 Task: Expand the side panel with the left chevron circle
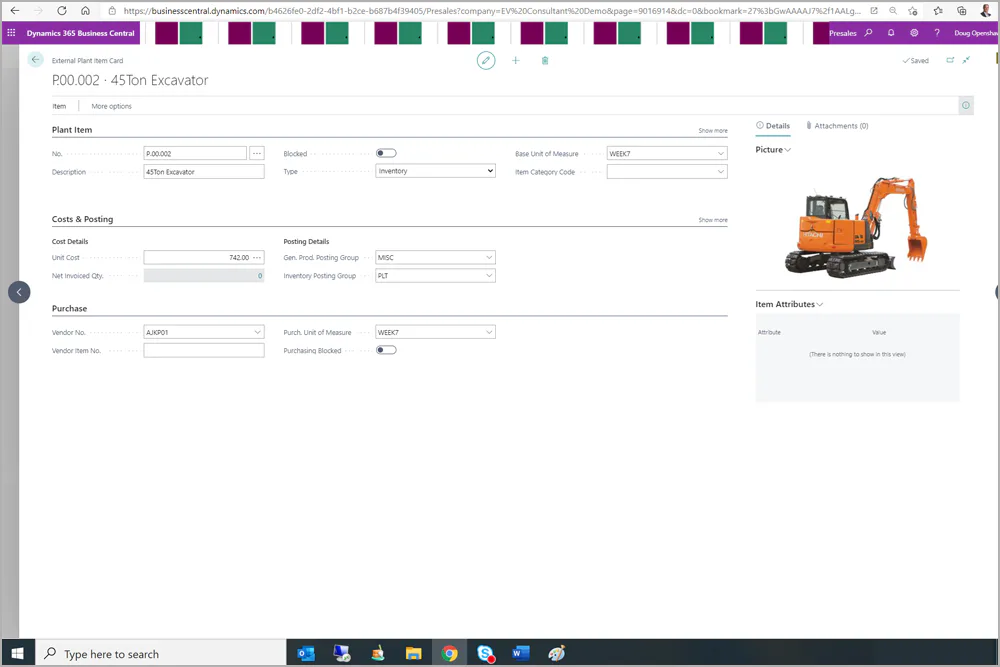(19, 292)
